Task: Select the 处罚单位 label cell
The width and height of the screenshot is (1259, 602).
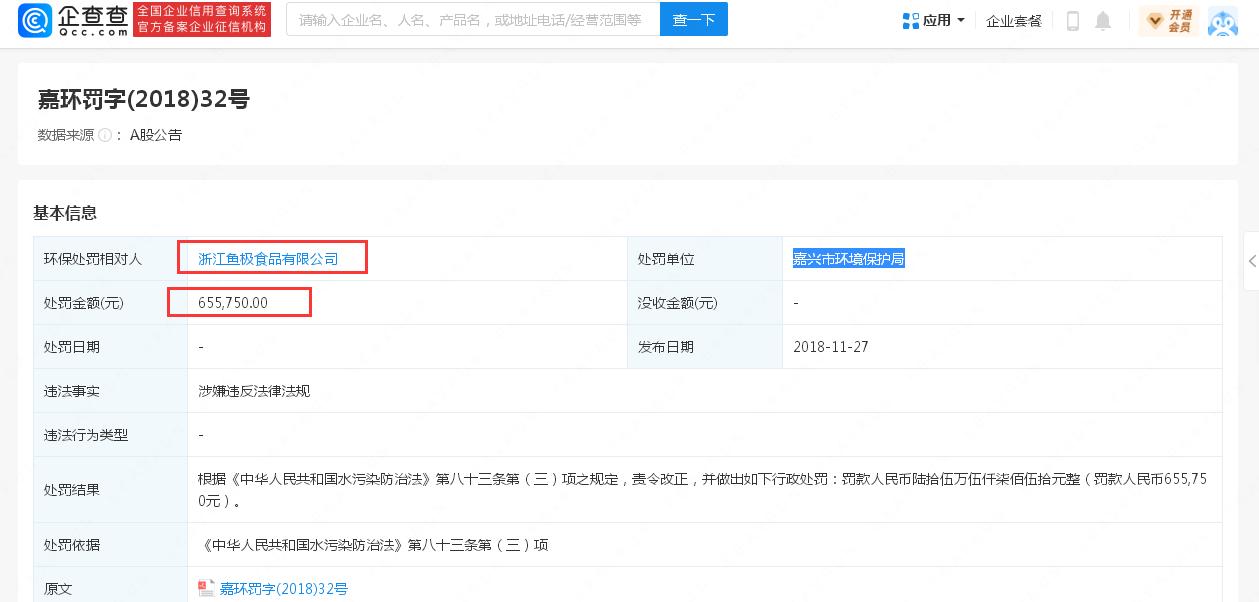Action: pyautogui.click(x=705, y=259)
